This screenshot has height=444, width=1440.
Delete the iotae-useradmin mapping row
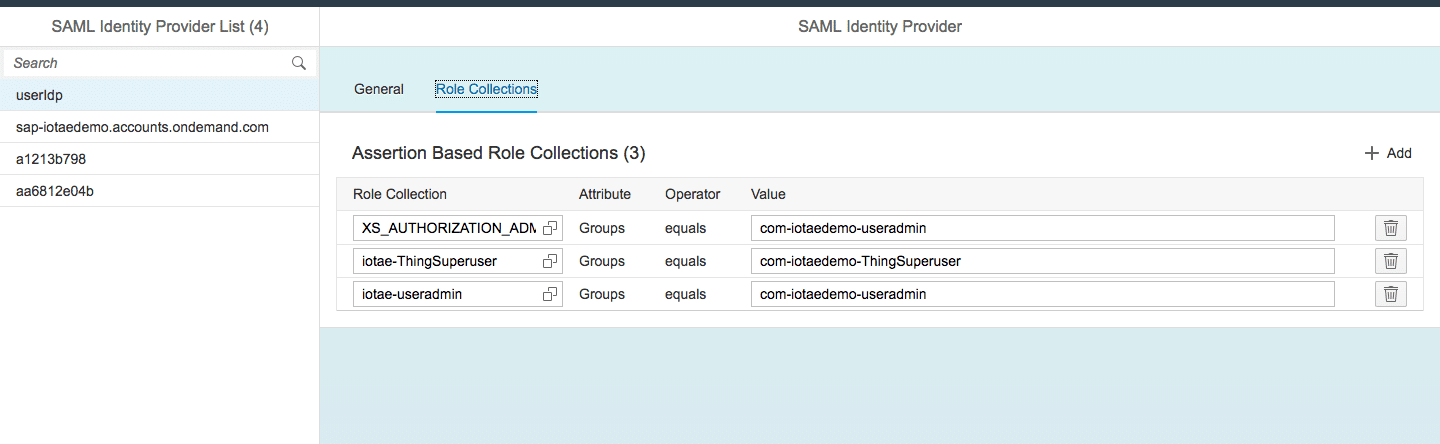pos(1390,294)
